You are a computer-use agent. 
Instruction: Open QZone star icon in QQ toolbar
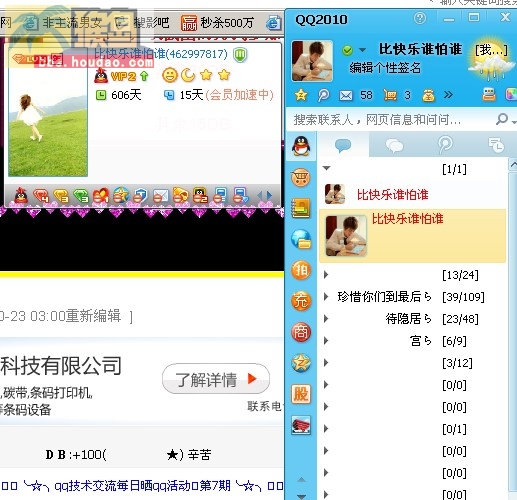point(301,95)
